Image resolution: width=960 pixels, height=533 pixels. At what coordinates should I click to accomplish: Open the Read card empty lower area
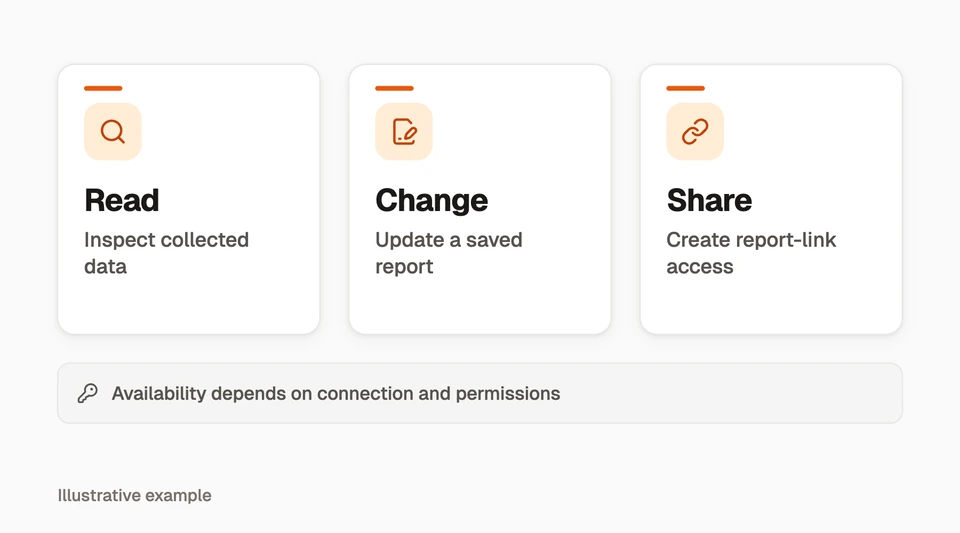coord(189,306)
